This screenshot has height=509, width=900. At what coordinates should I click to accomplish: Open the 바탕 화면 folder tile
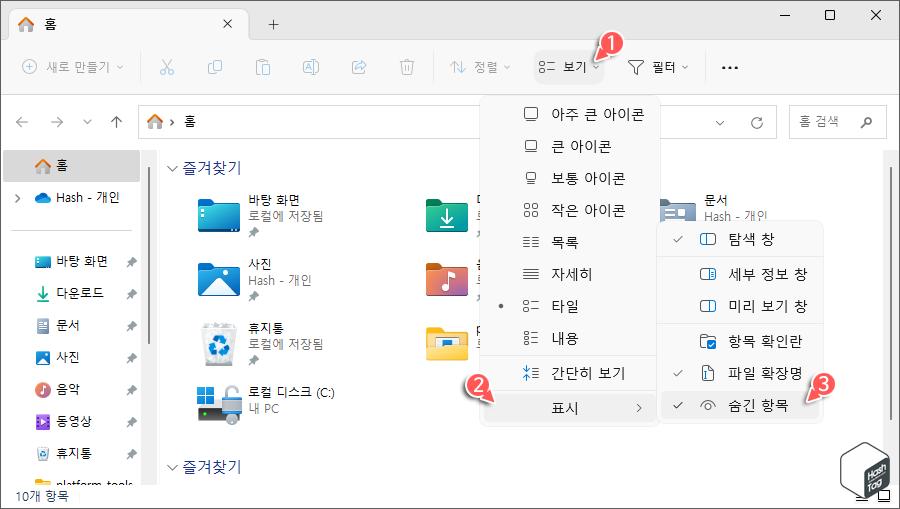tap(261, 216)
